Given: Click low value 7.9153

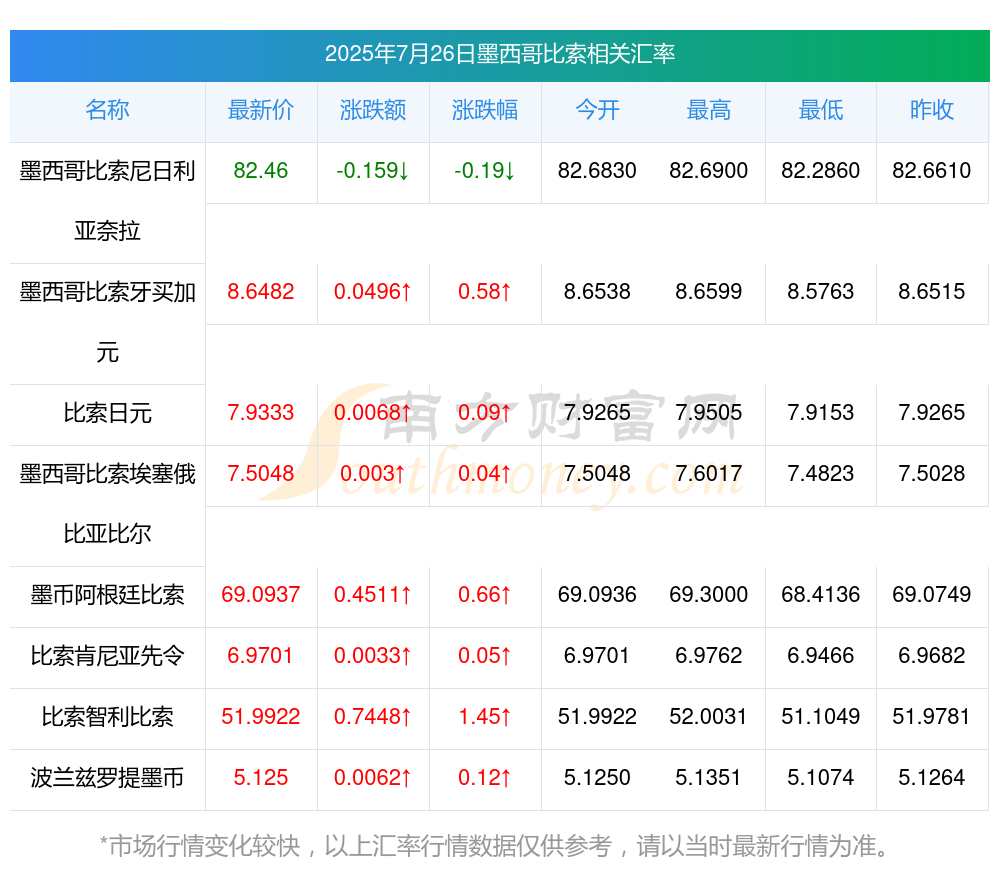Looking at the screenshot, I should tap(821, 413).
